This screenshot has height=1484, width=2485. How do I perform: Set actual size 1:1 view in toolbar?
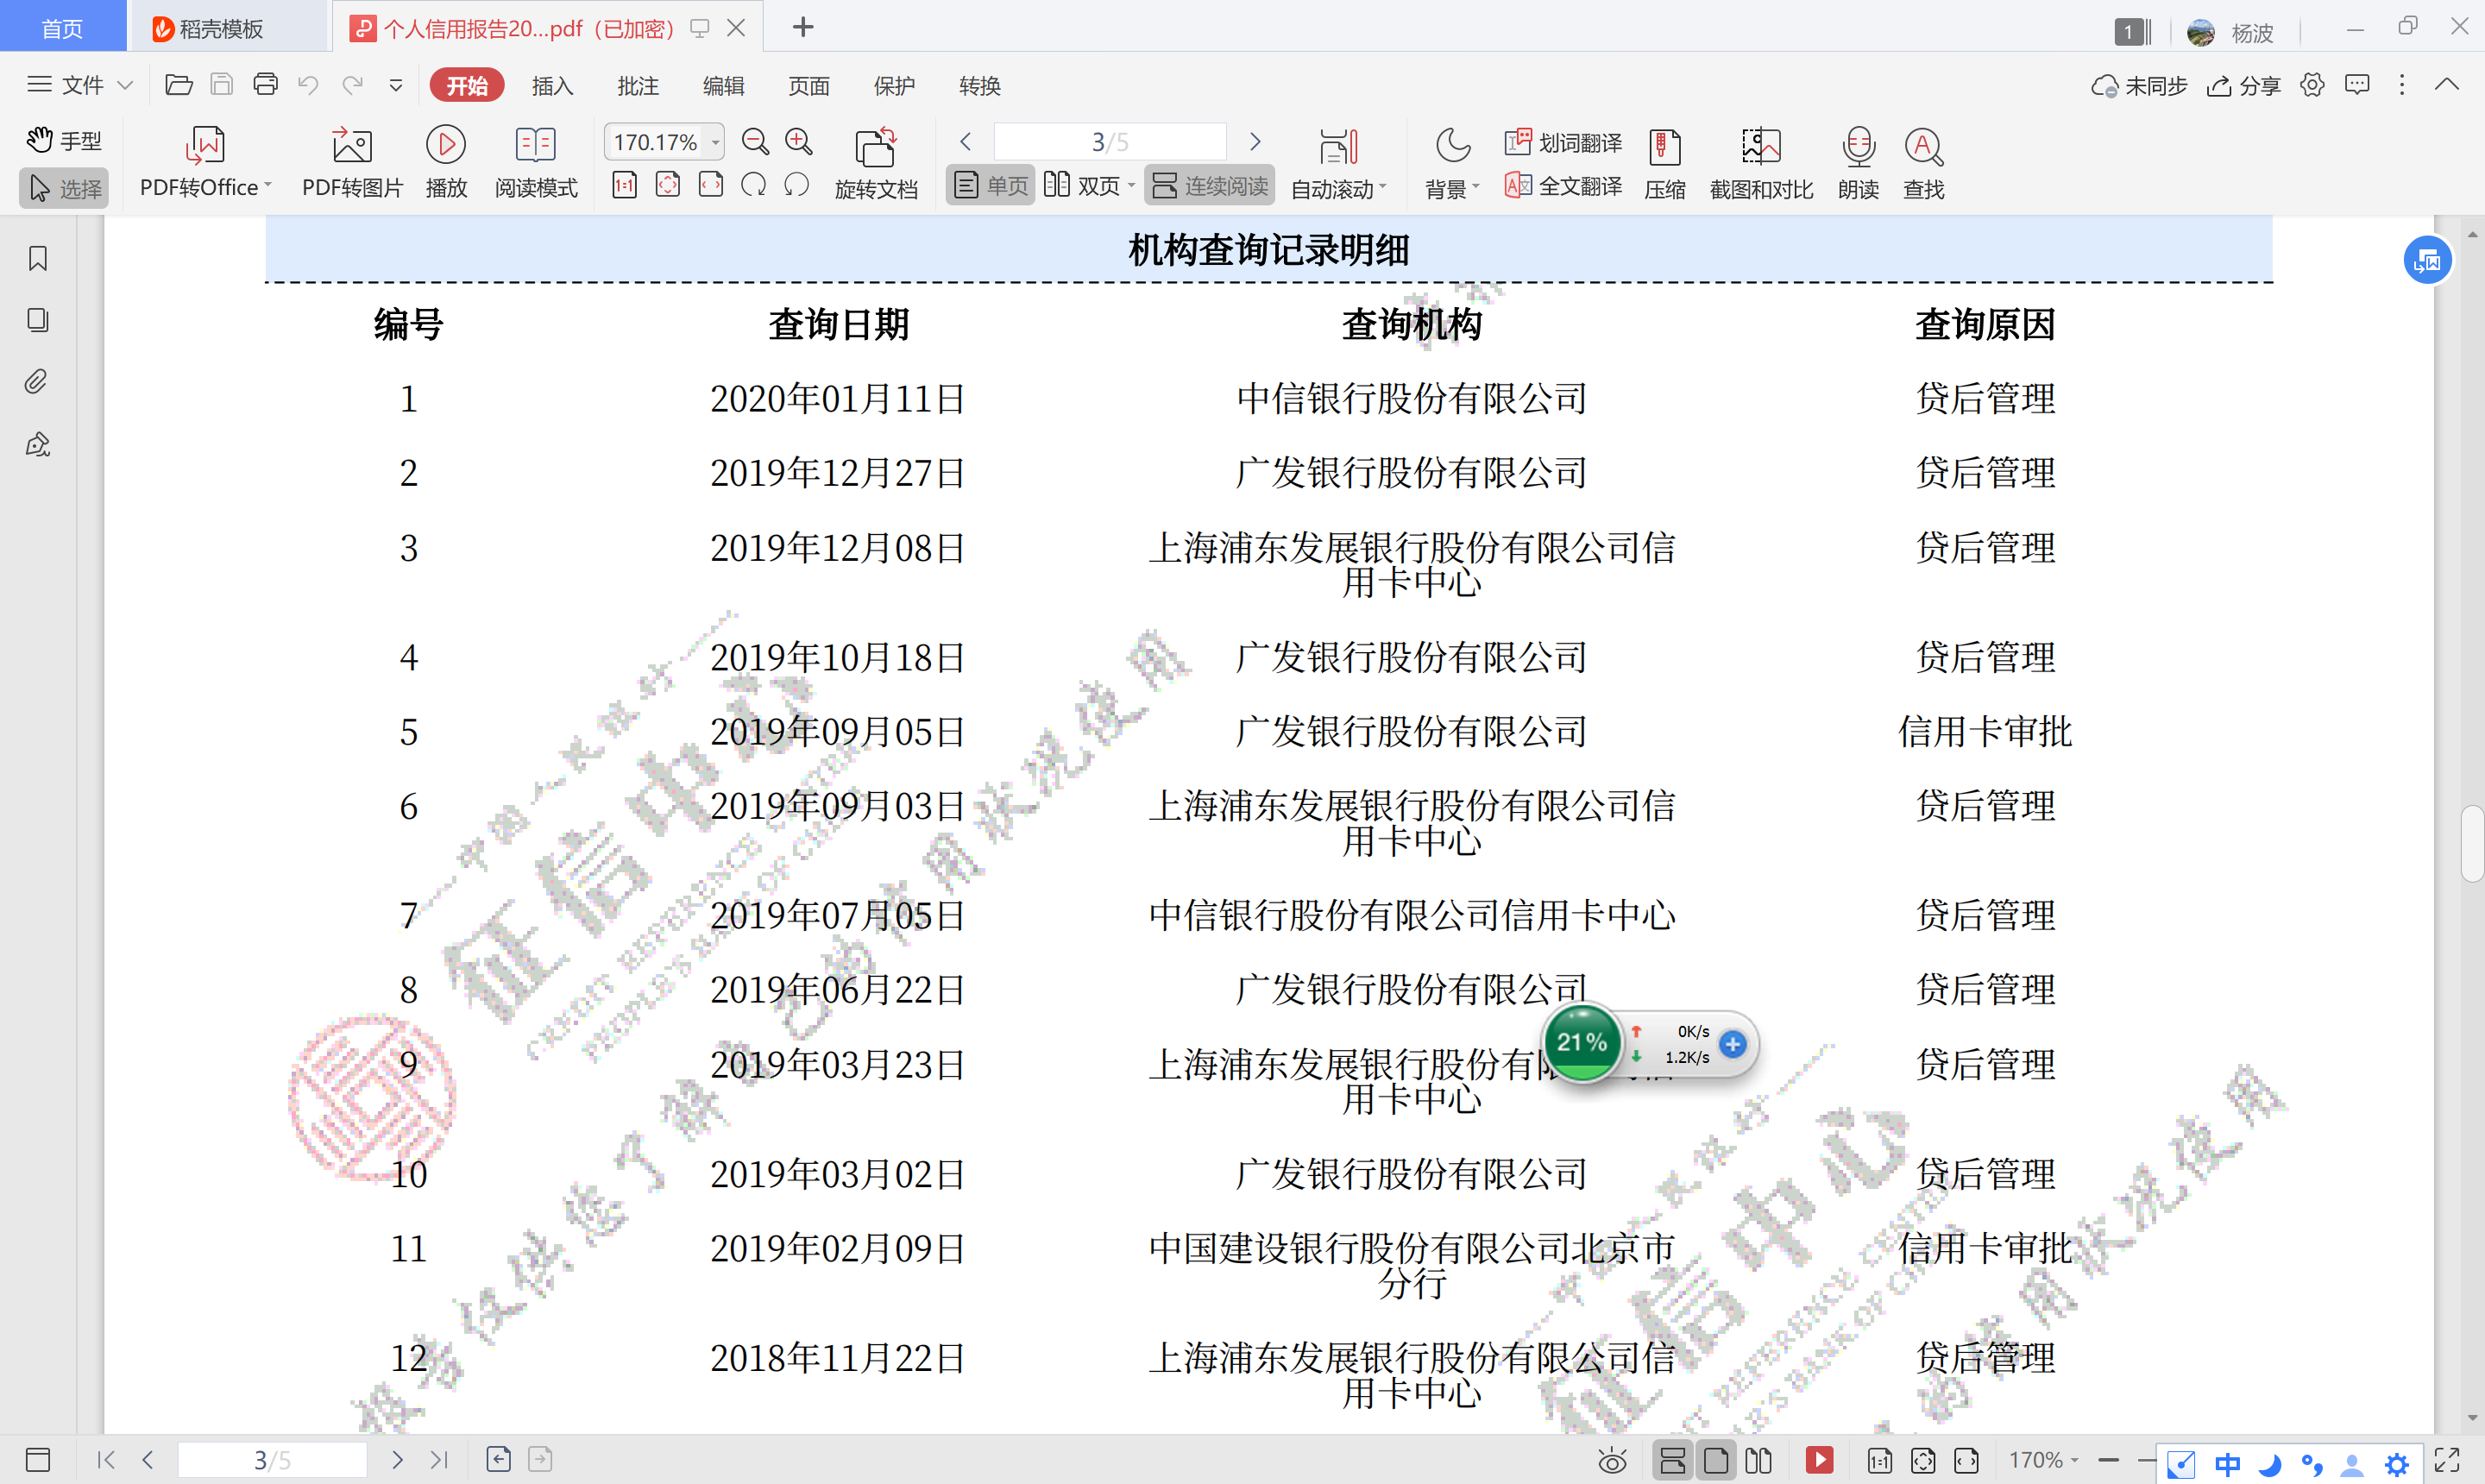tap(624, 185)
